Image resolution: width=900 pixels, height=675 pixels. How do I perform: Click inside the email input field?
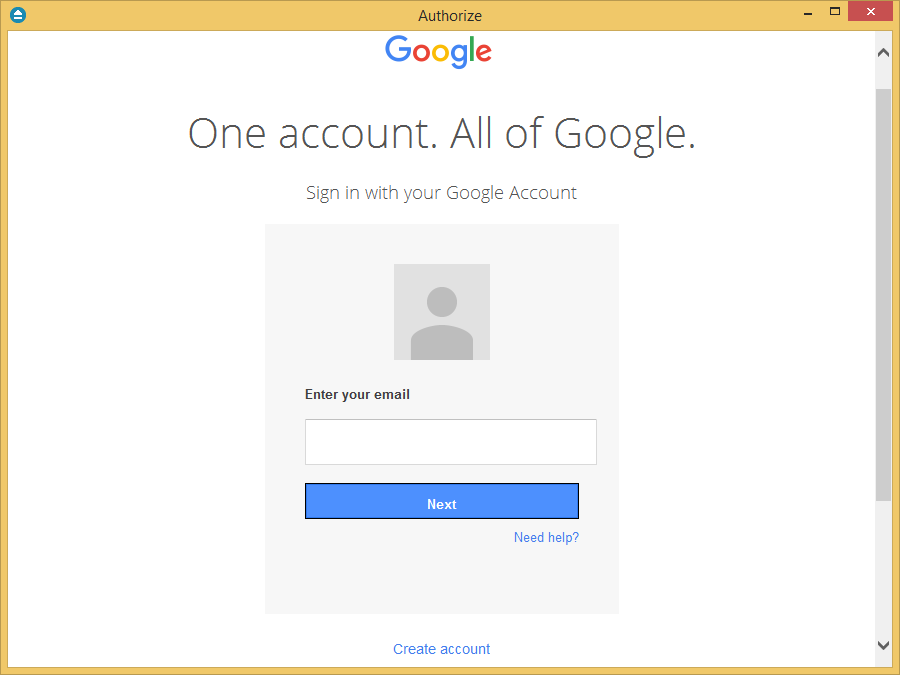tap(450, 441)
